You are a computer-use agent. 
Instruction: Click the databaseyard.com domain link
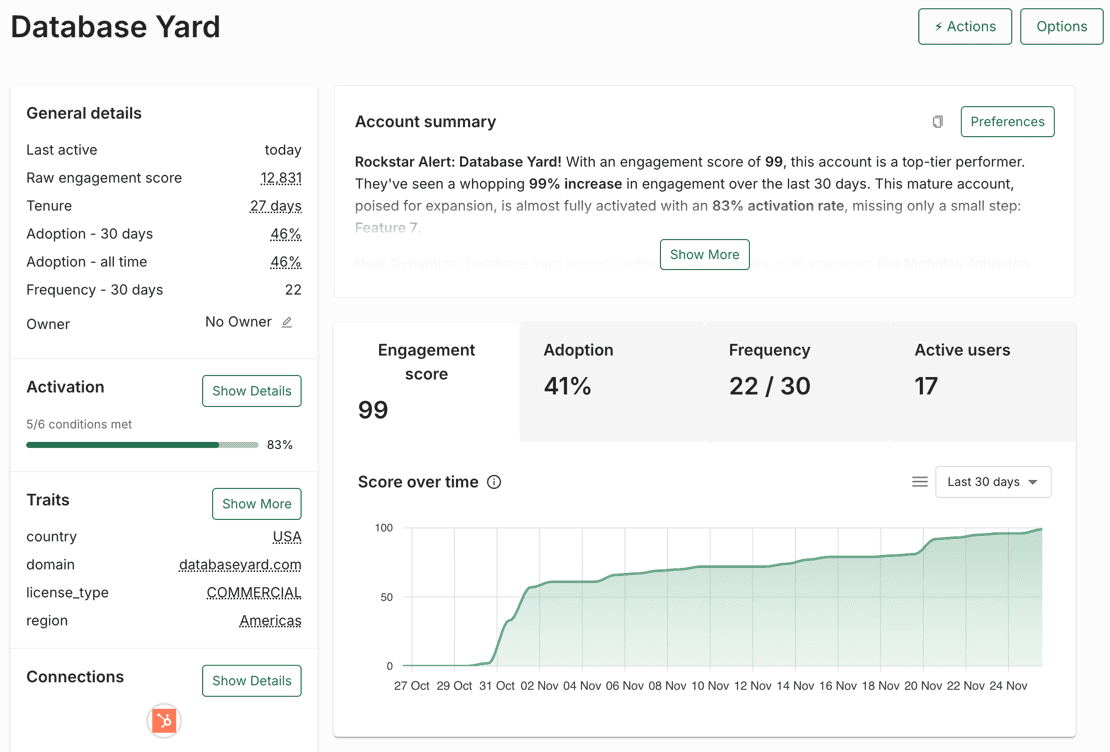240,564
